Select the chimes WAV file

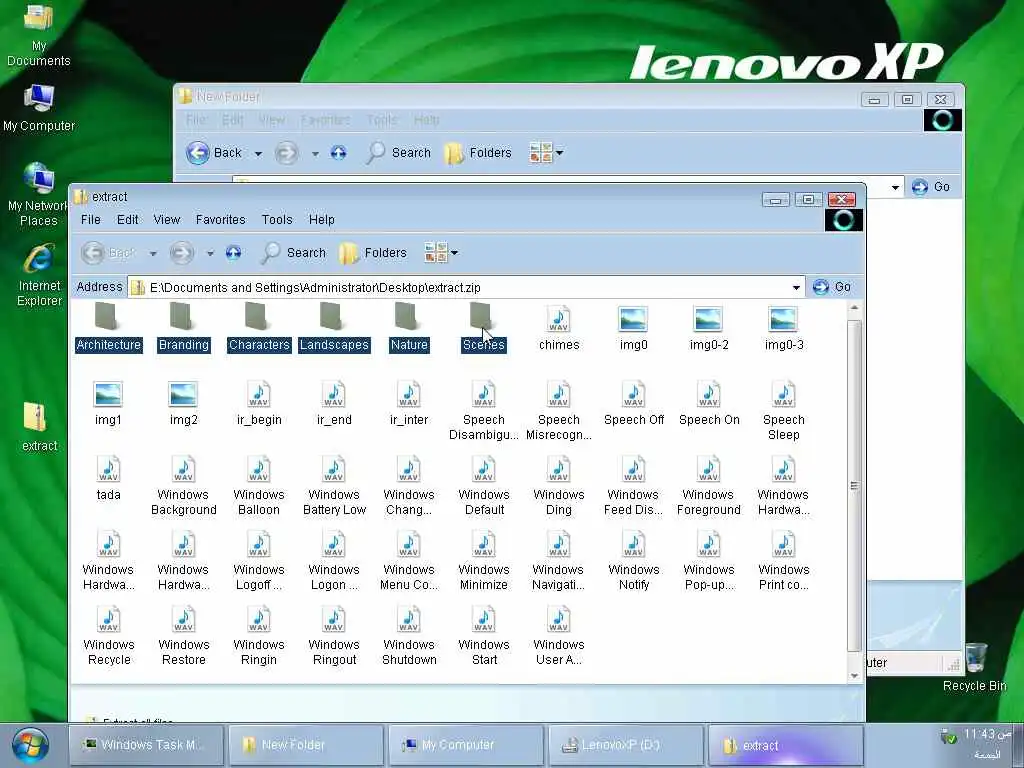(x=559, y=328)
